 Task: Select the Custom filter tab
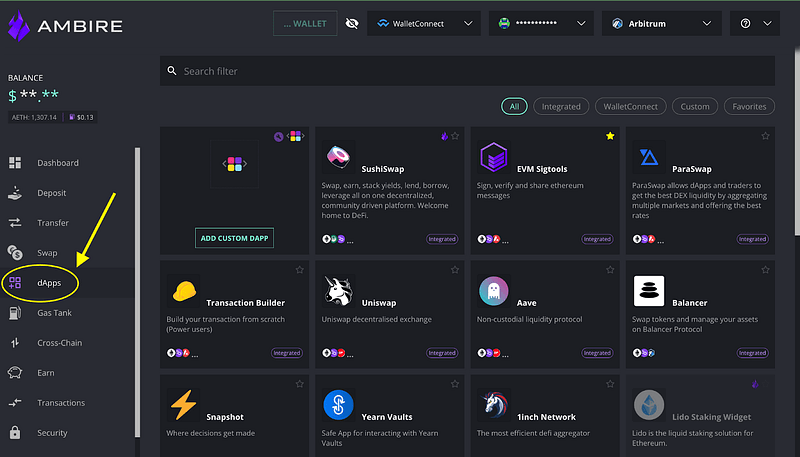click(695, 107)
